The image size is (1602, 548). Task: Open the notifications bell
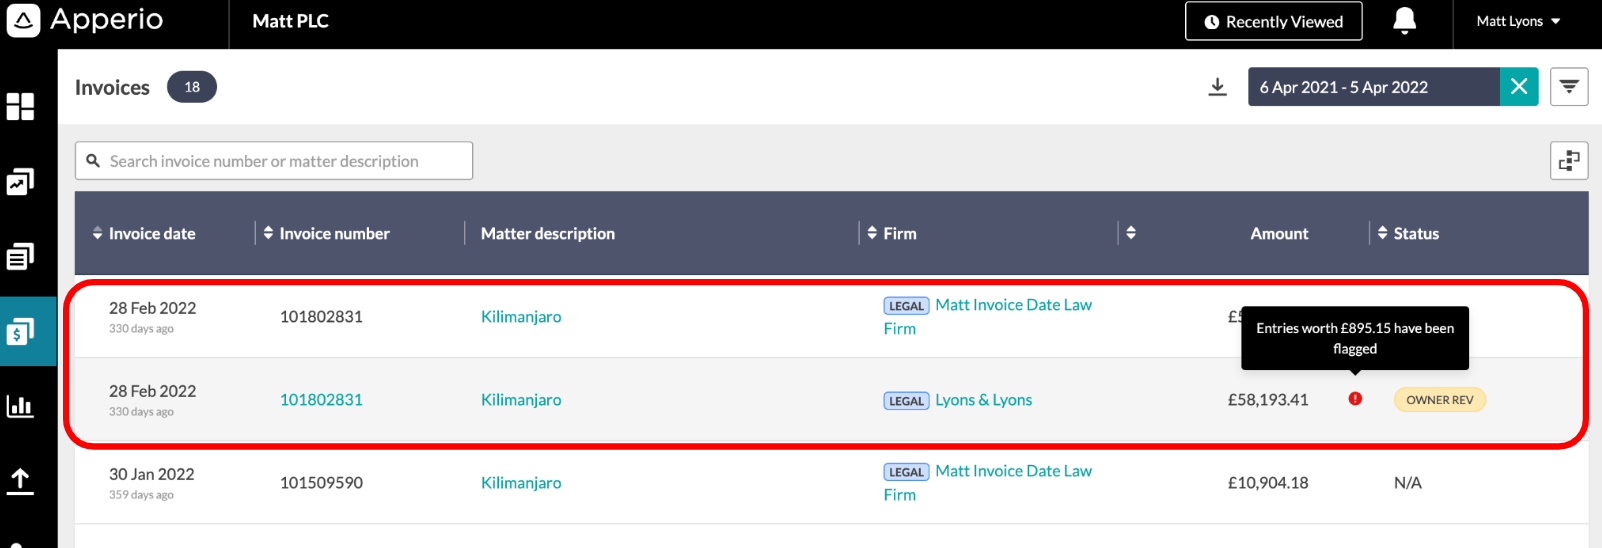point(1405,20)
